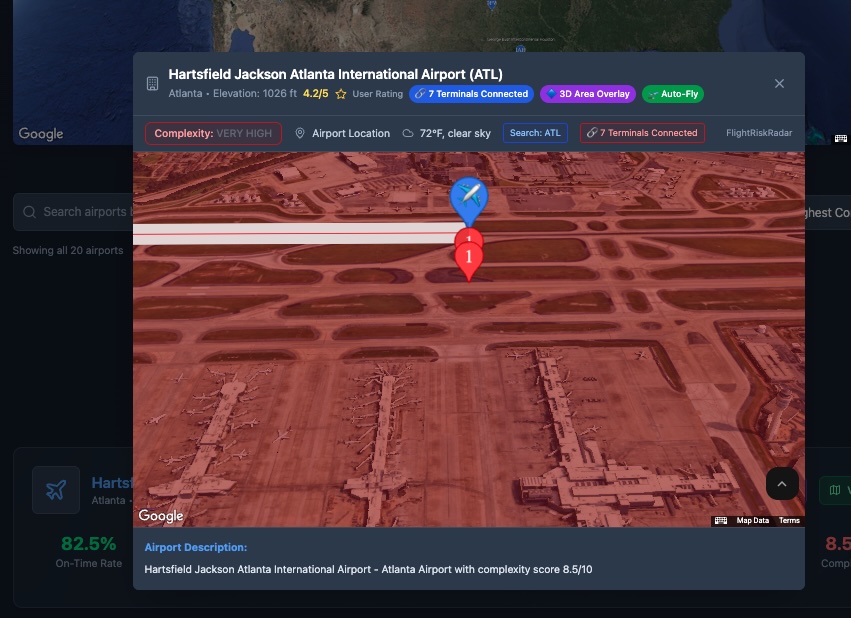
Task: Open the Map Data link
Action: pyautogui.click(x=752, y=520)
